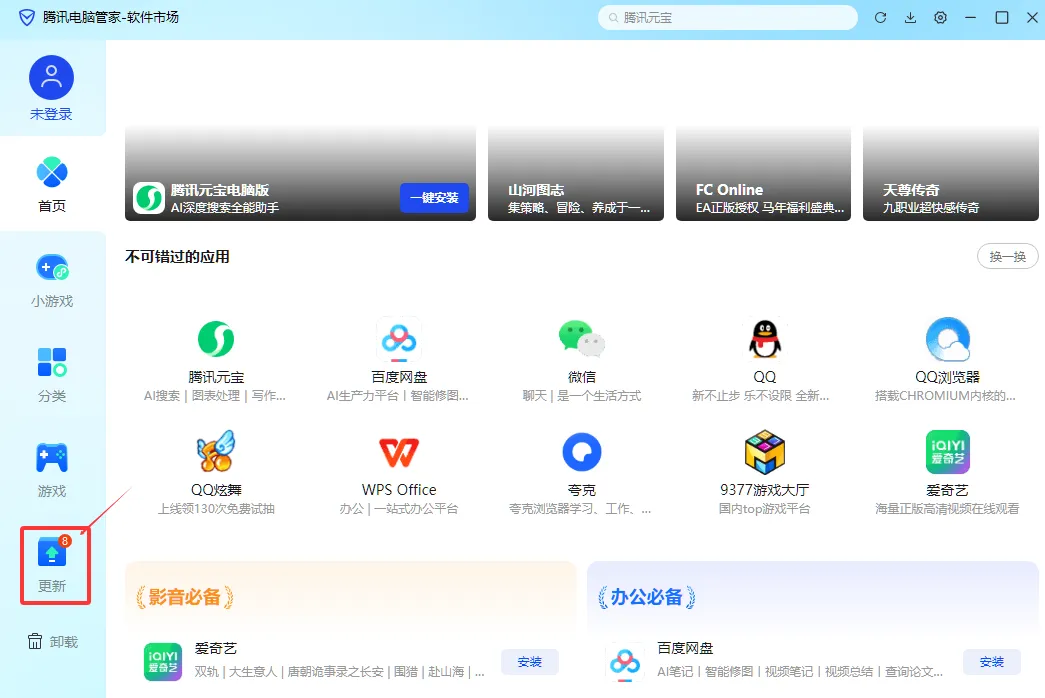Click the 上线领130次免费试抽 text
The image size is (1045, 698).
(x=216, y=509)
